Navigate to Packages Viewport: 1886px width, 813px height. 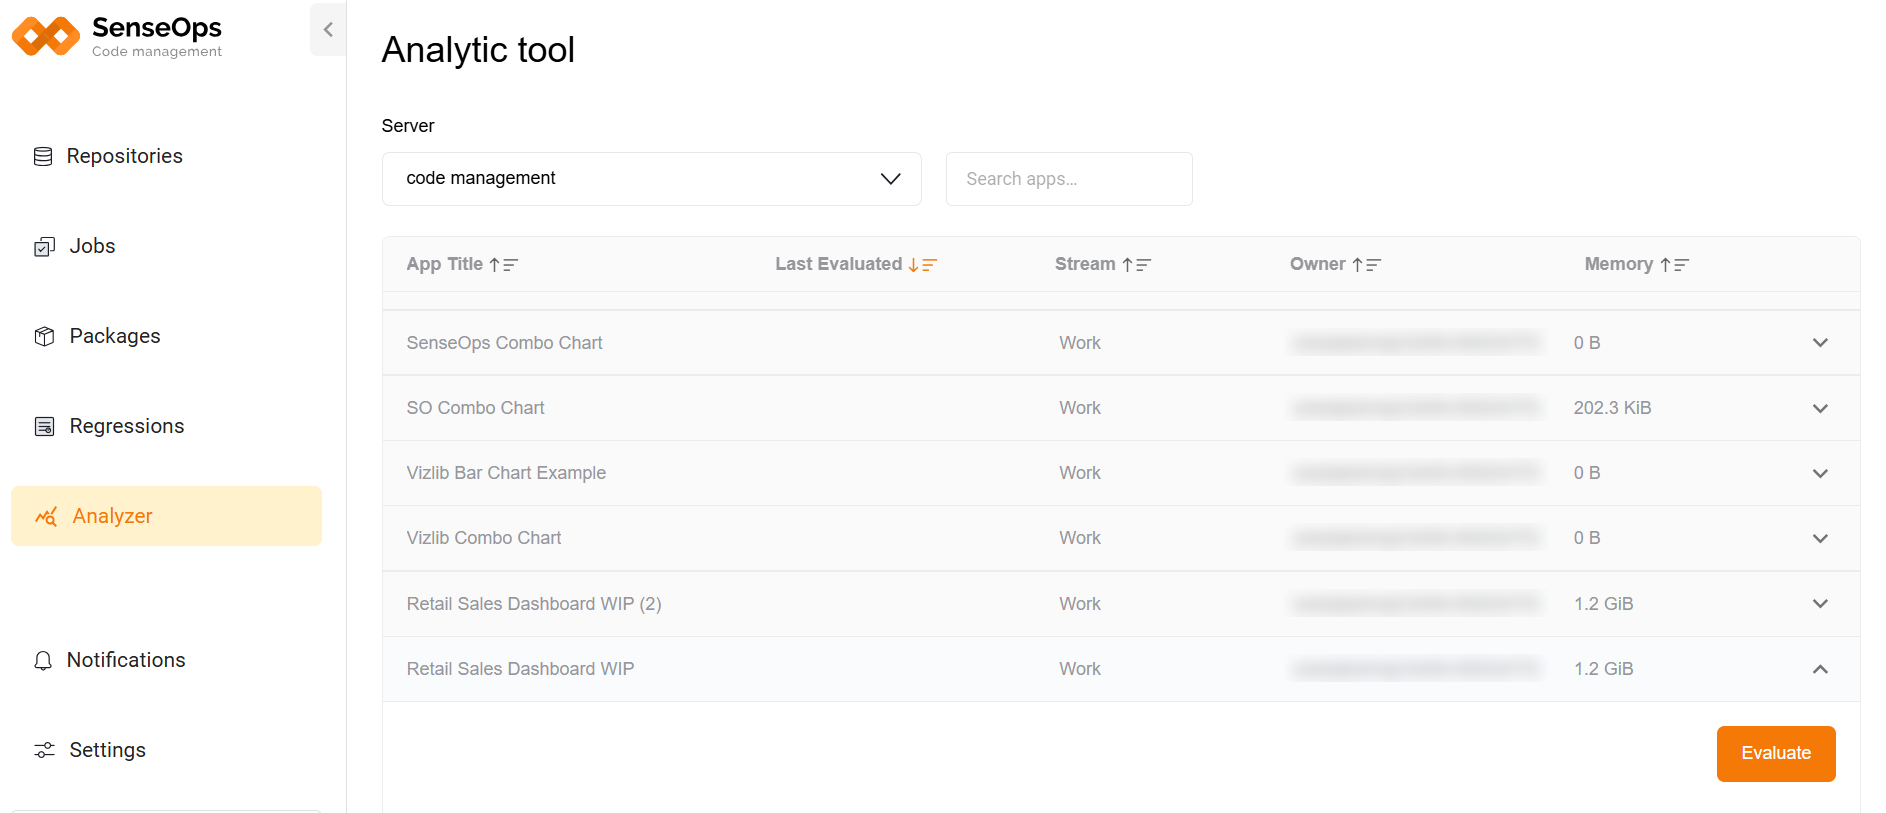(166, 336)
